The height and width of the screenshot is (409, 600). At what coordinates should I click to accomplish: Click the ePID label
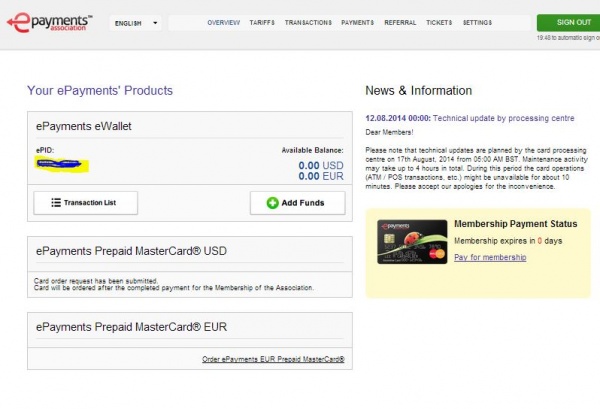pos(45,150)
